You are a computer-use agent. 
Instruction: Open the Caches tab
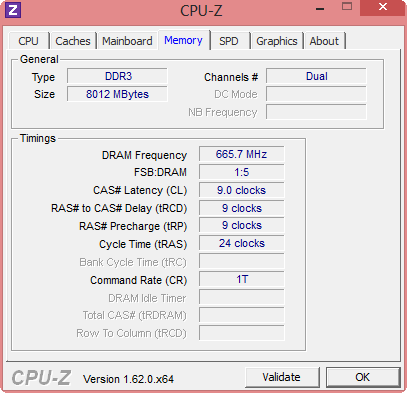click(73, 41)
